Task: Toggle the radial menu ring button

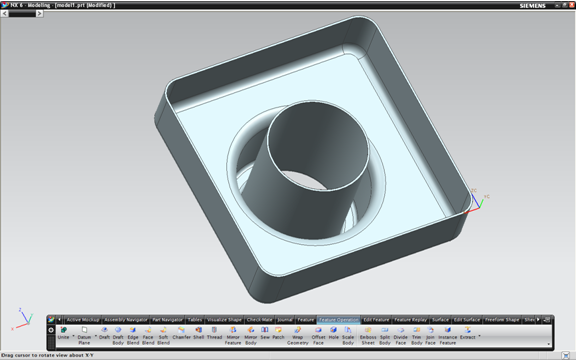Action: (51, 330)
